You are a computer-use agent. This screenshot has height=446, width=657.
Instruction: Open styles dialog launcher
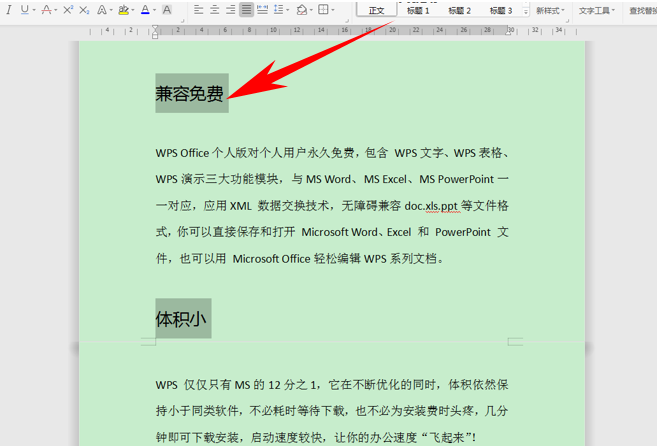click(567, 21)
